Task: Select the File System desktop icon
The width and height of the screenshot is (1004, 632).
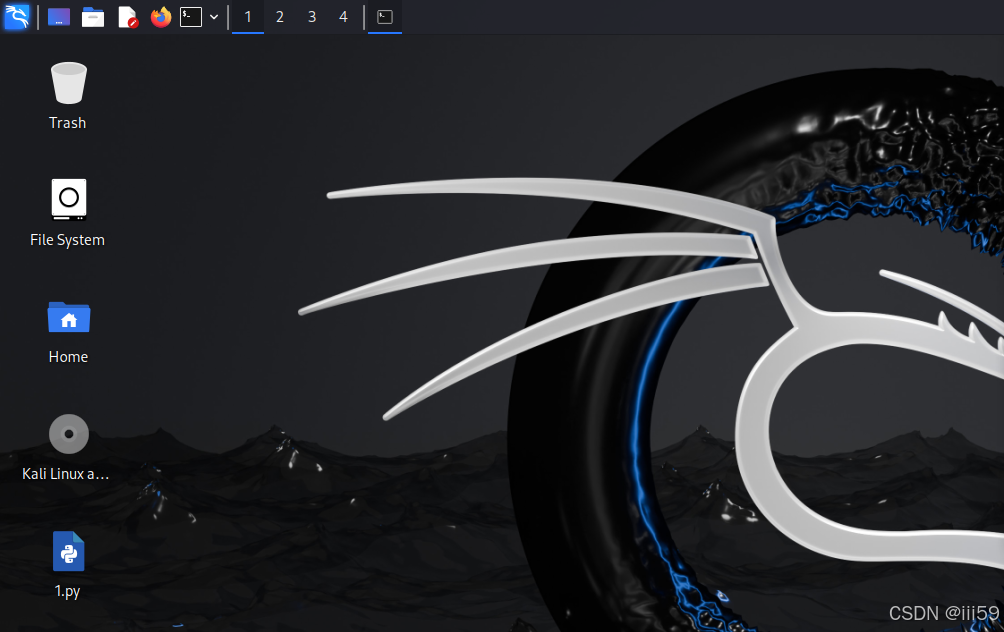Action: (69, 199)
